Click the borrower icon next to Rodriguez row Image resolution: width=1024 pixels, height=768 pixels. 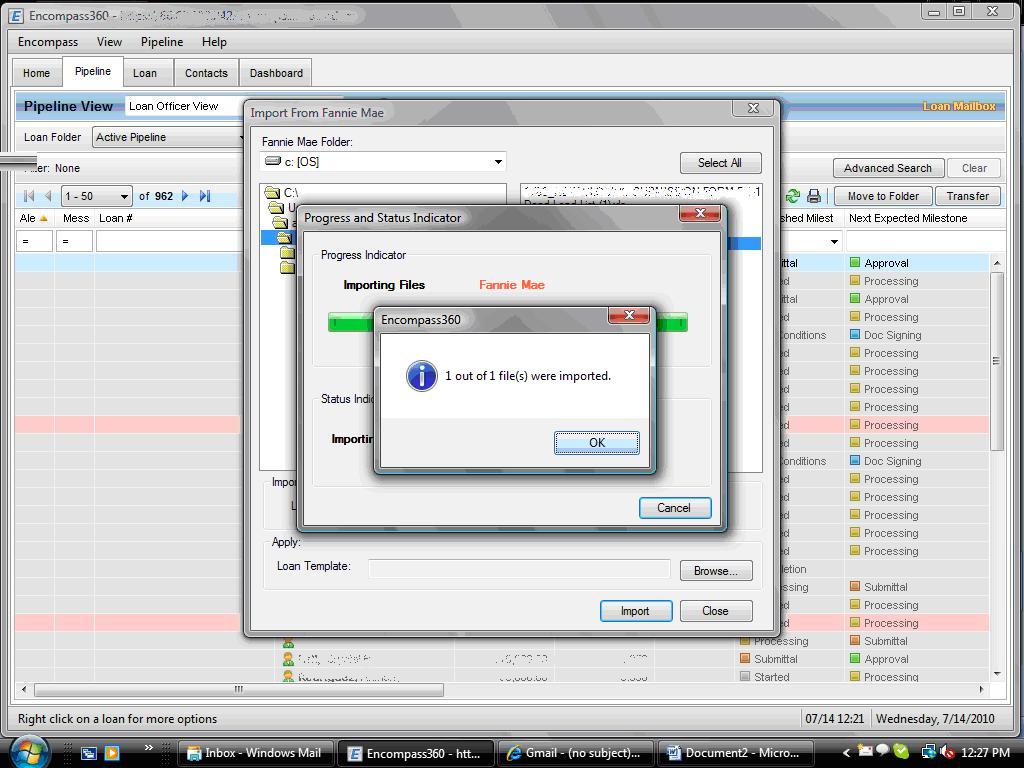(x=287, y=677)
